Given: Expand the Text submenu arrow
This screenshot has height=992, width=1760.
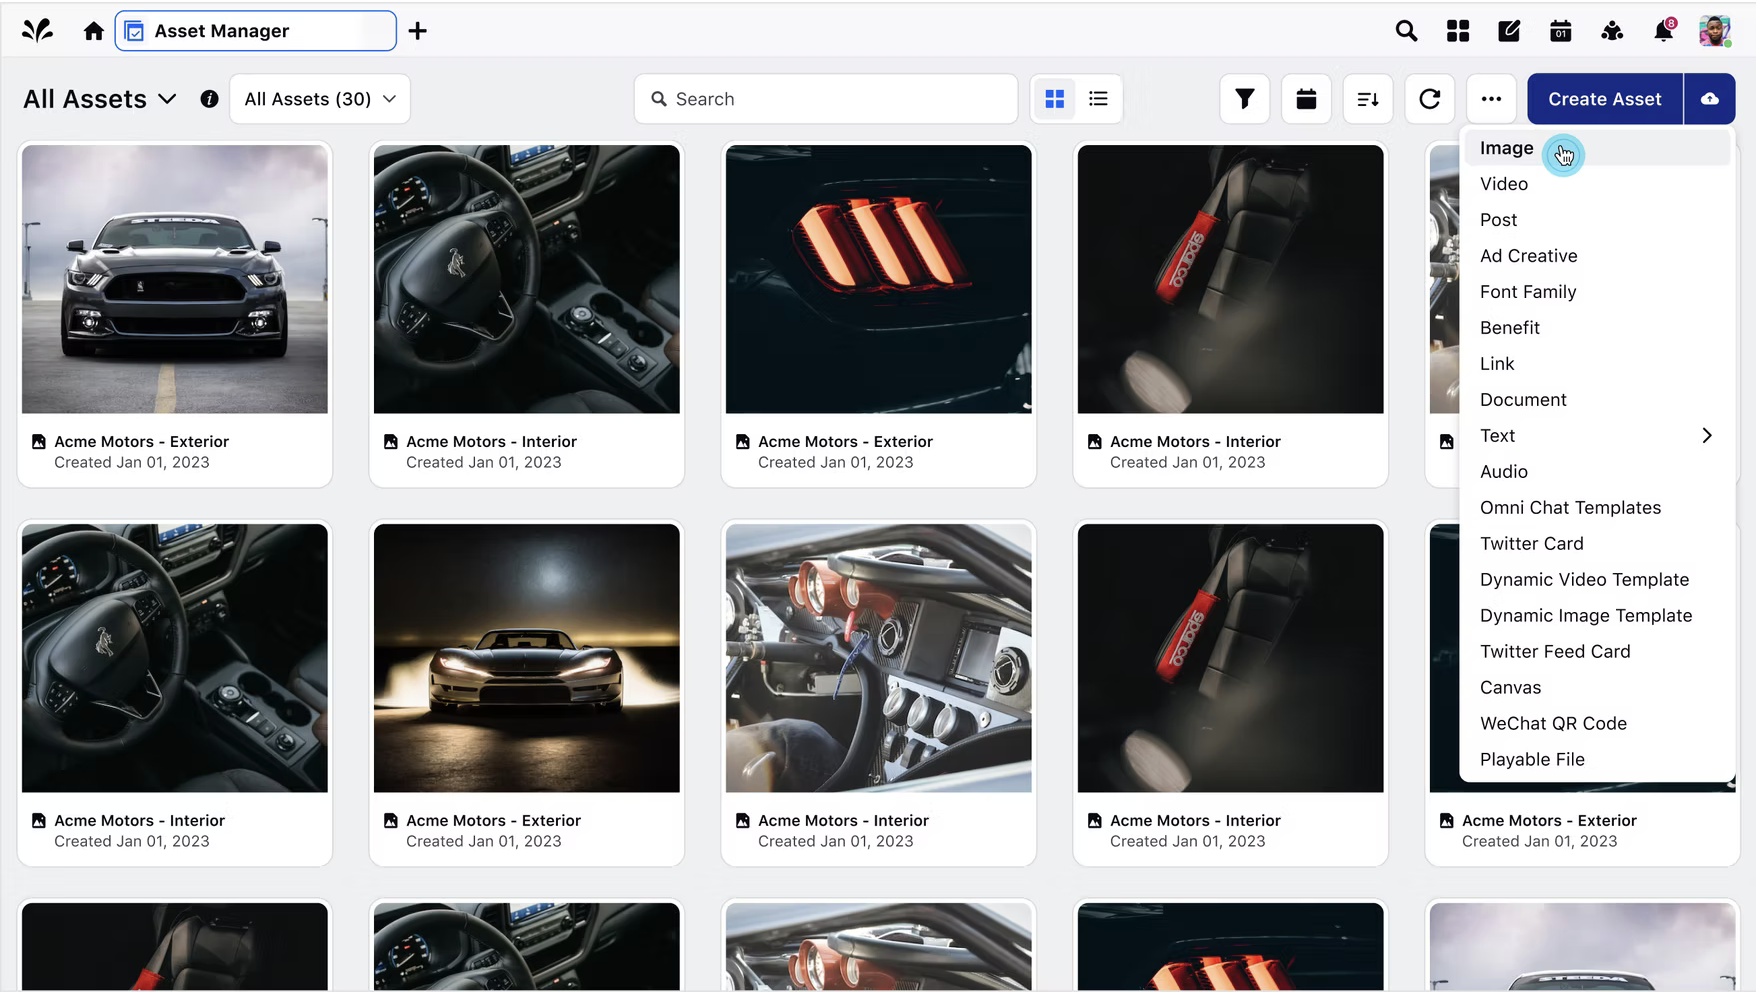Looking at the screenshot, I should tap(1707, 436).
